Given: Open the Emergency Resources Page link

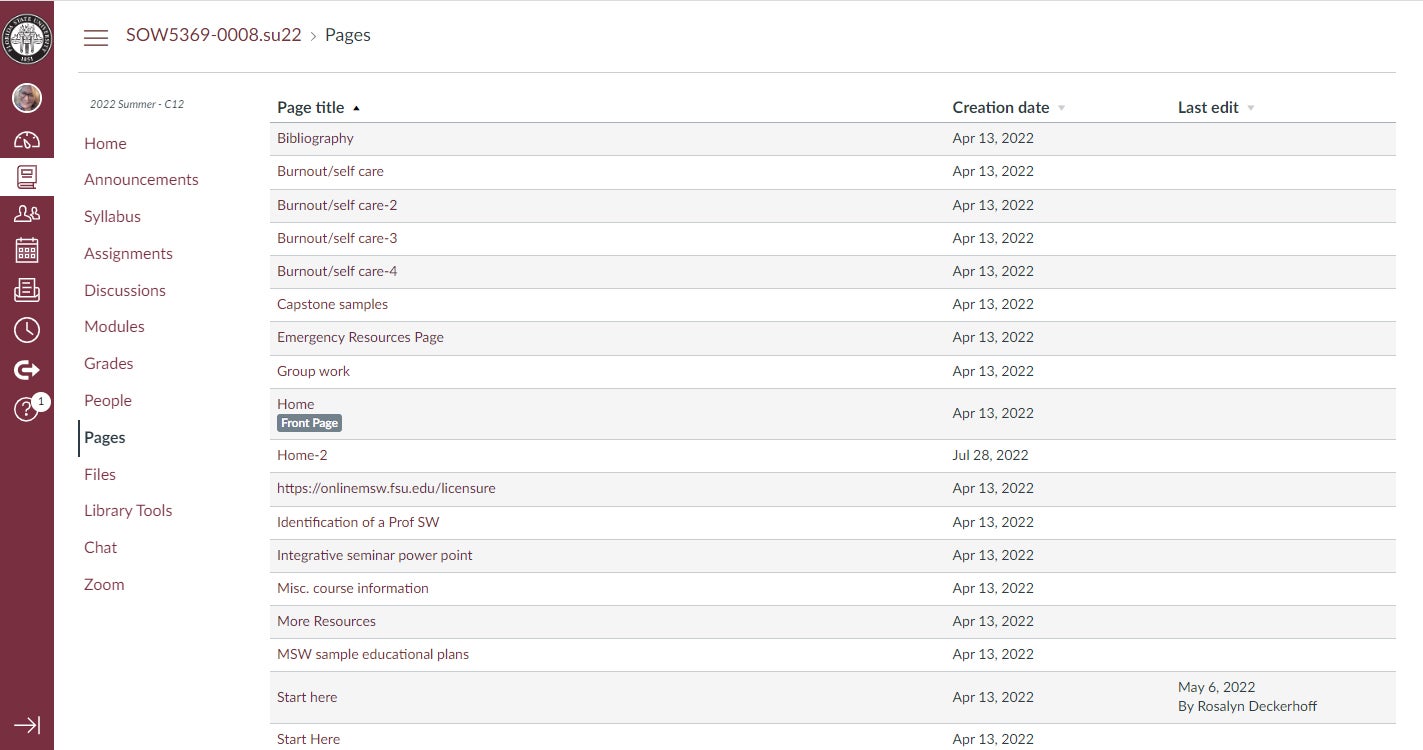Looking at the screenshot, I should pyautogui.click(x=360, y=338).
